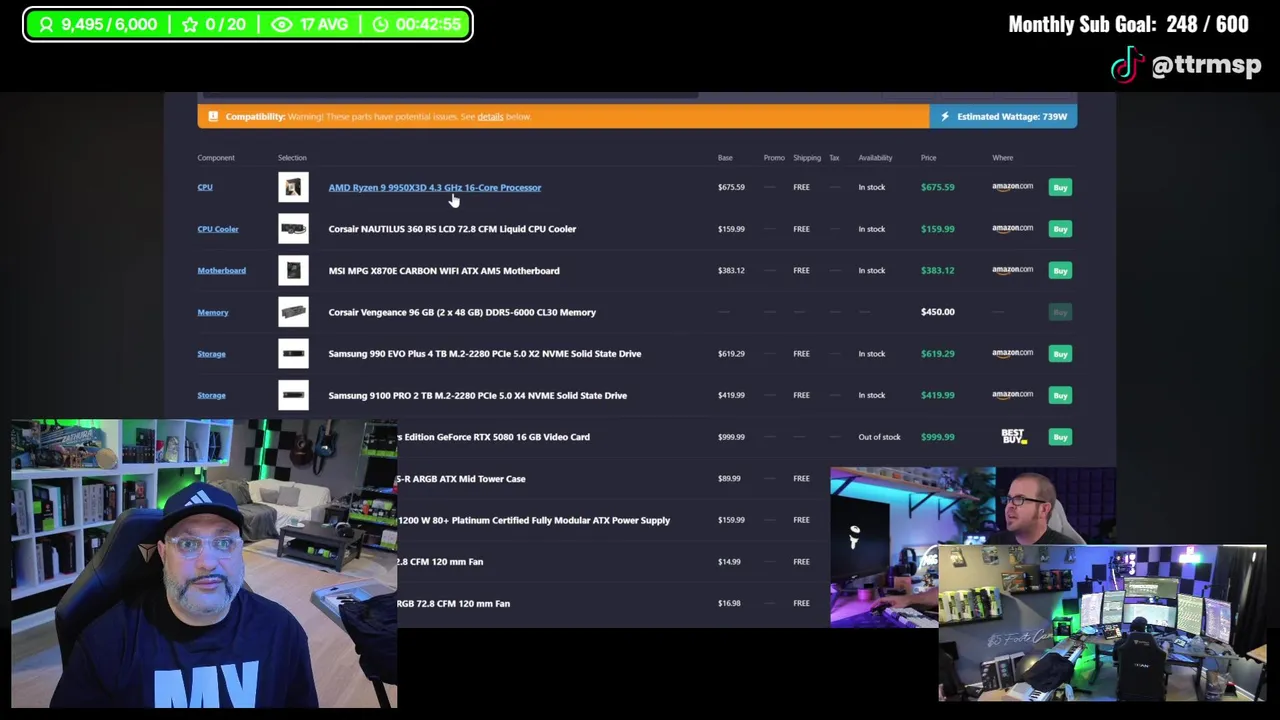Click the Amazon logo in Motherboard row
The height and width of the screenshot is (720, 1280).
coord(1012,270)
